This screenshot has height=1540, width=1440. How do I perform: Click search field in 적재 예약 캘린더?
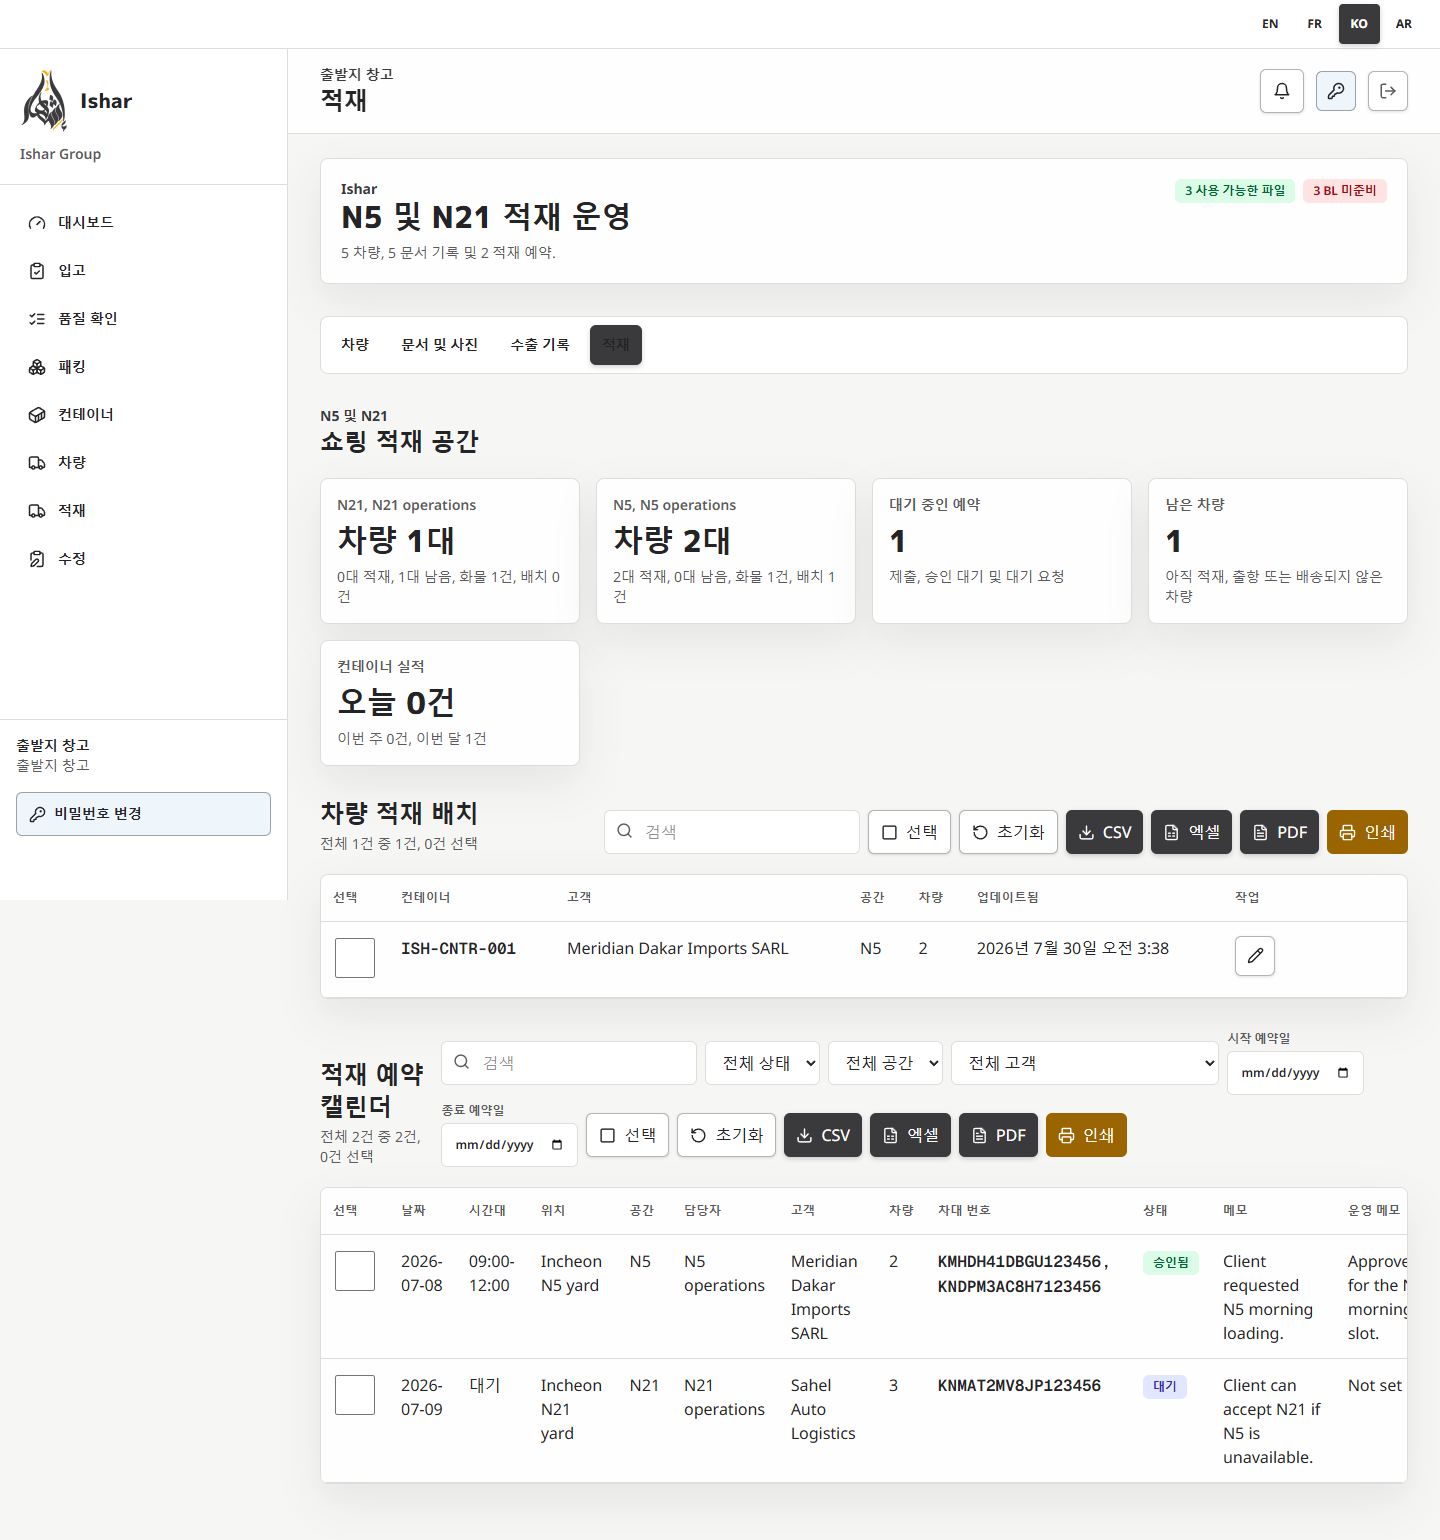(x=569, y=1063)
